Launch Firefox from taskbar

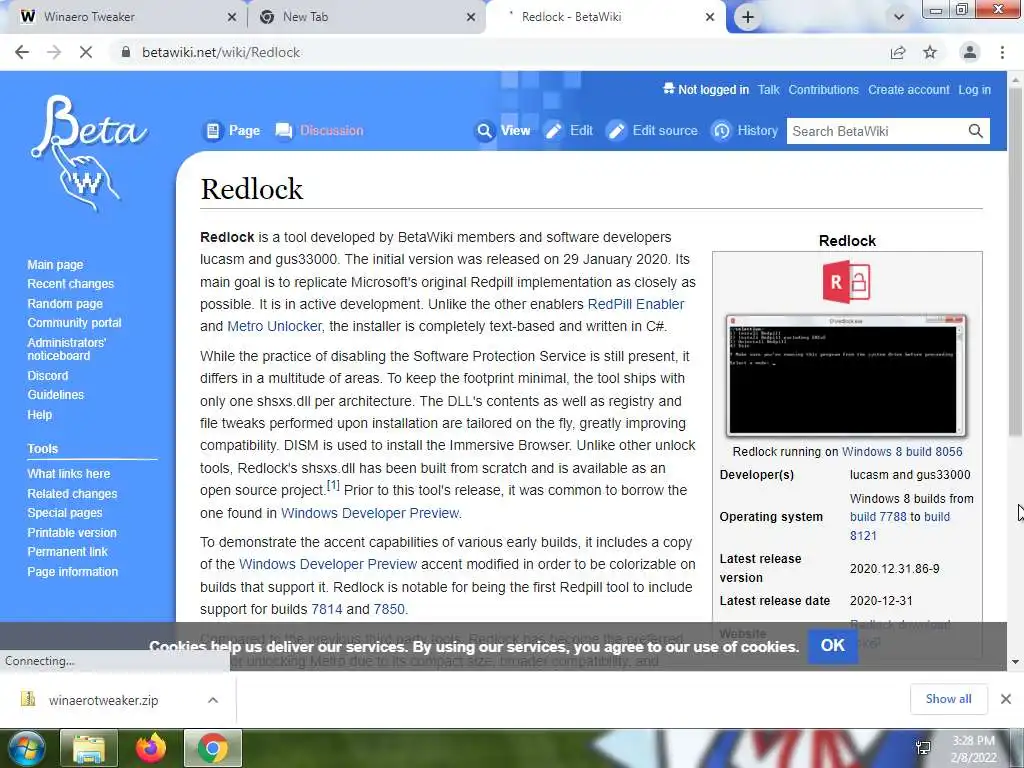151,748
